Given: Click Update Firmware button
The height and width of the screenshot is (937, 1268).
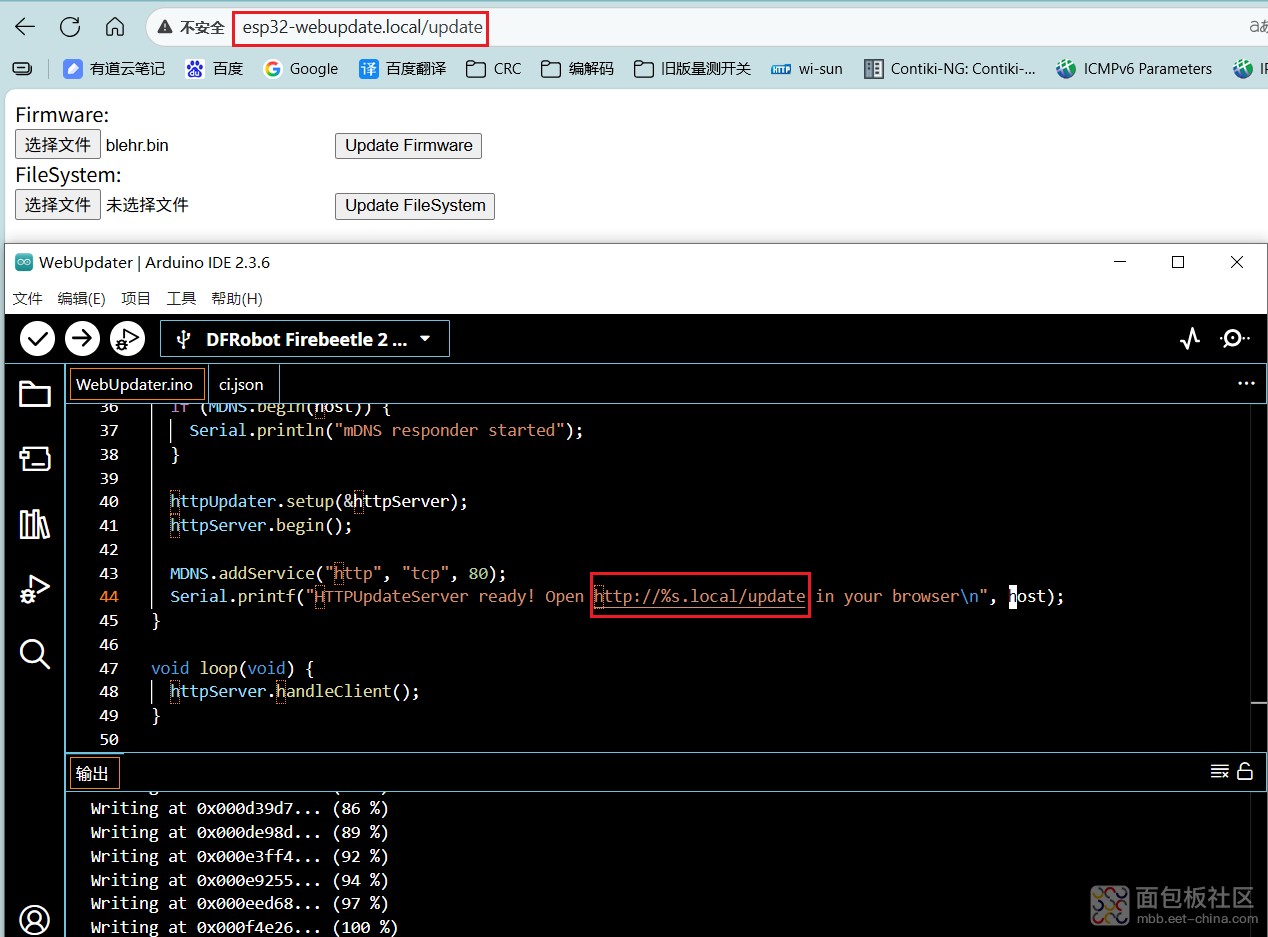Looking at the screenshot, I should [408, 146].
